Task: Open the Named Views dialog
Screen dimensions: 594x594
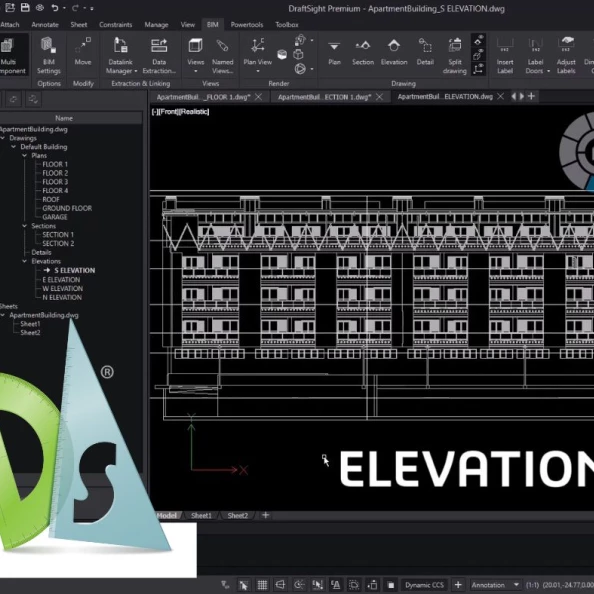Action: coord(222,56)
